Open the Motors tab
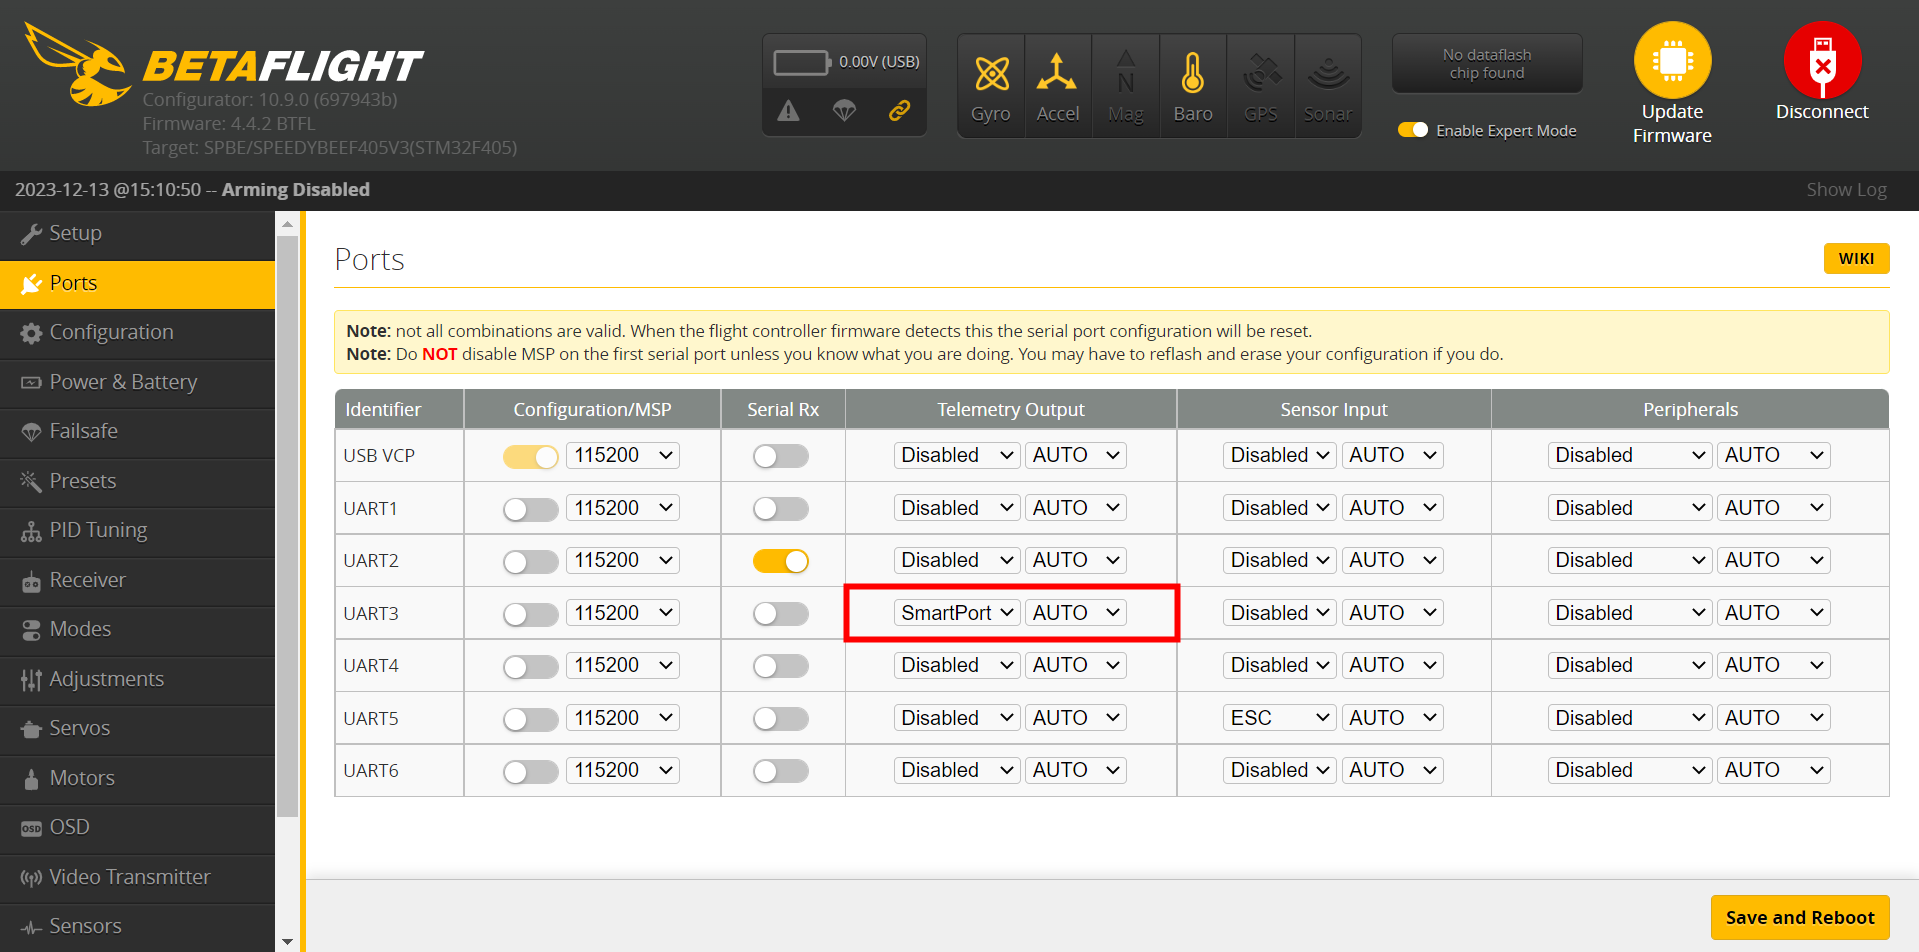Image resolution: width=1919 pixels, height=952 pixels. [x=138, y=779]
